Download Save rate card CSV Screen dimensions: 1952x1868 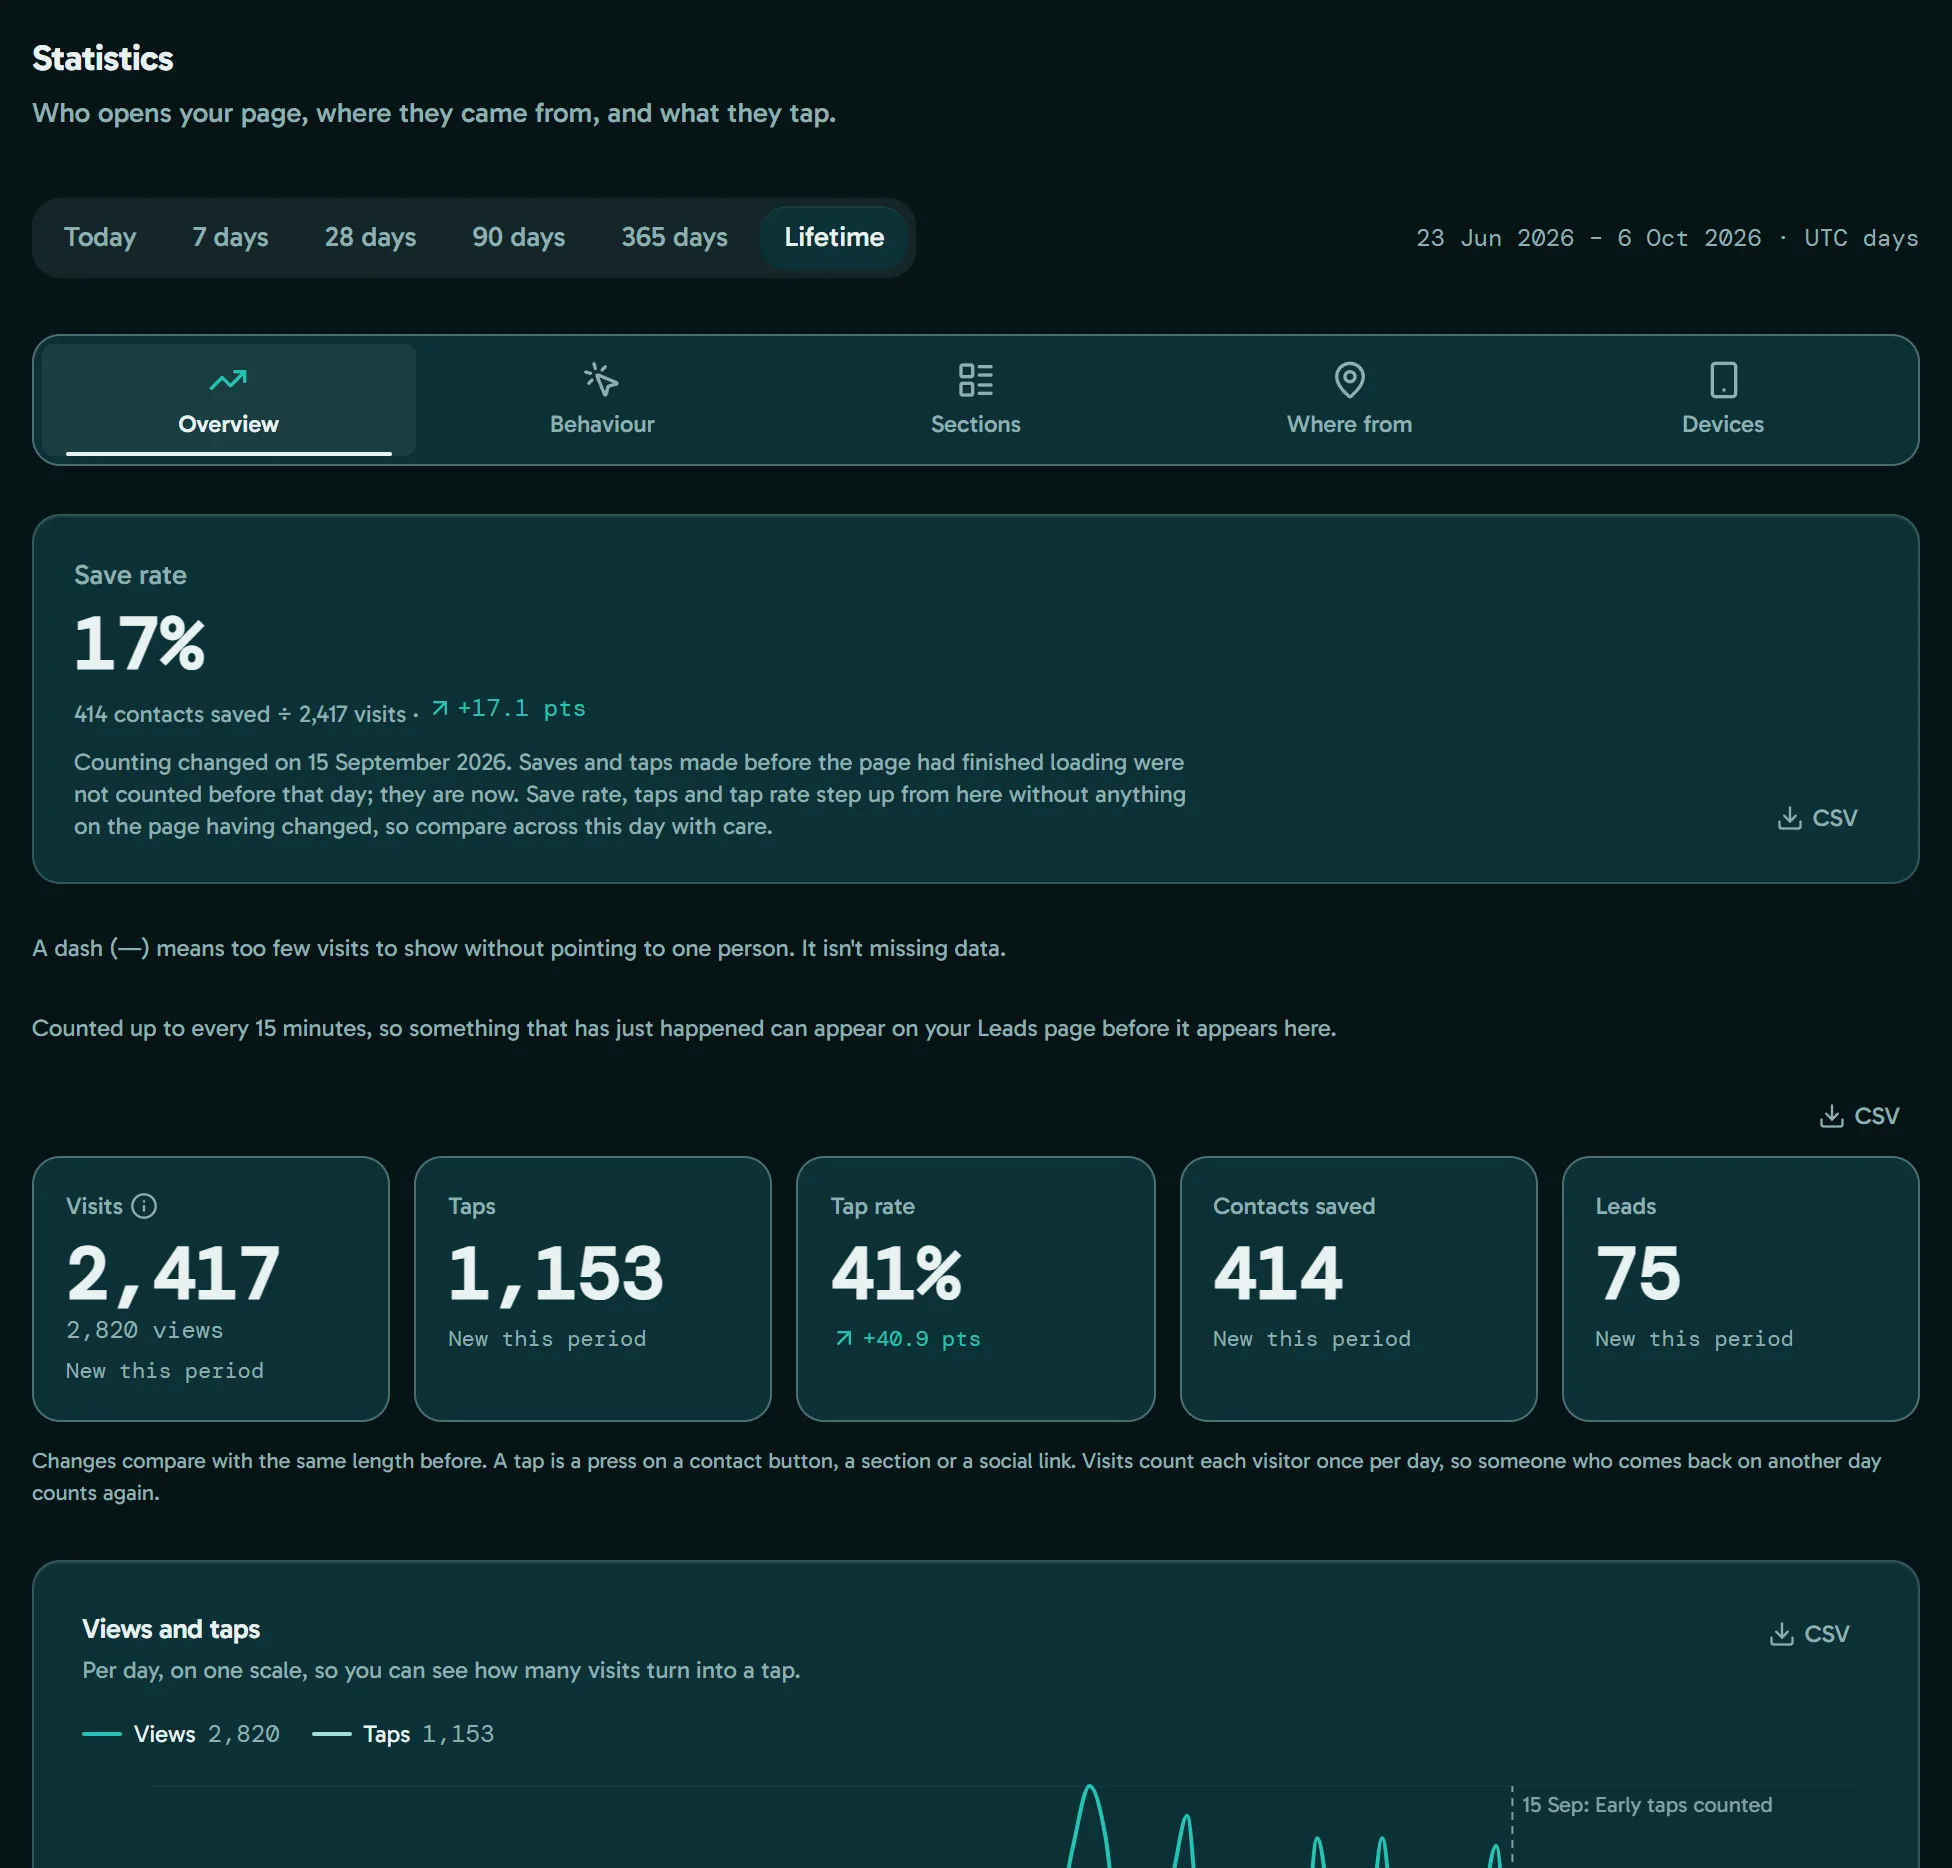click(x=1818, y=818)
